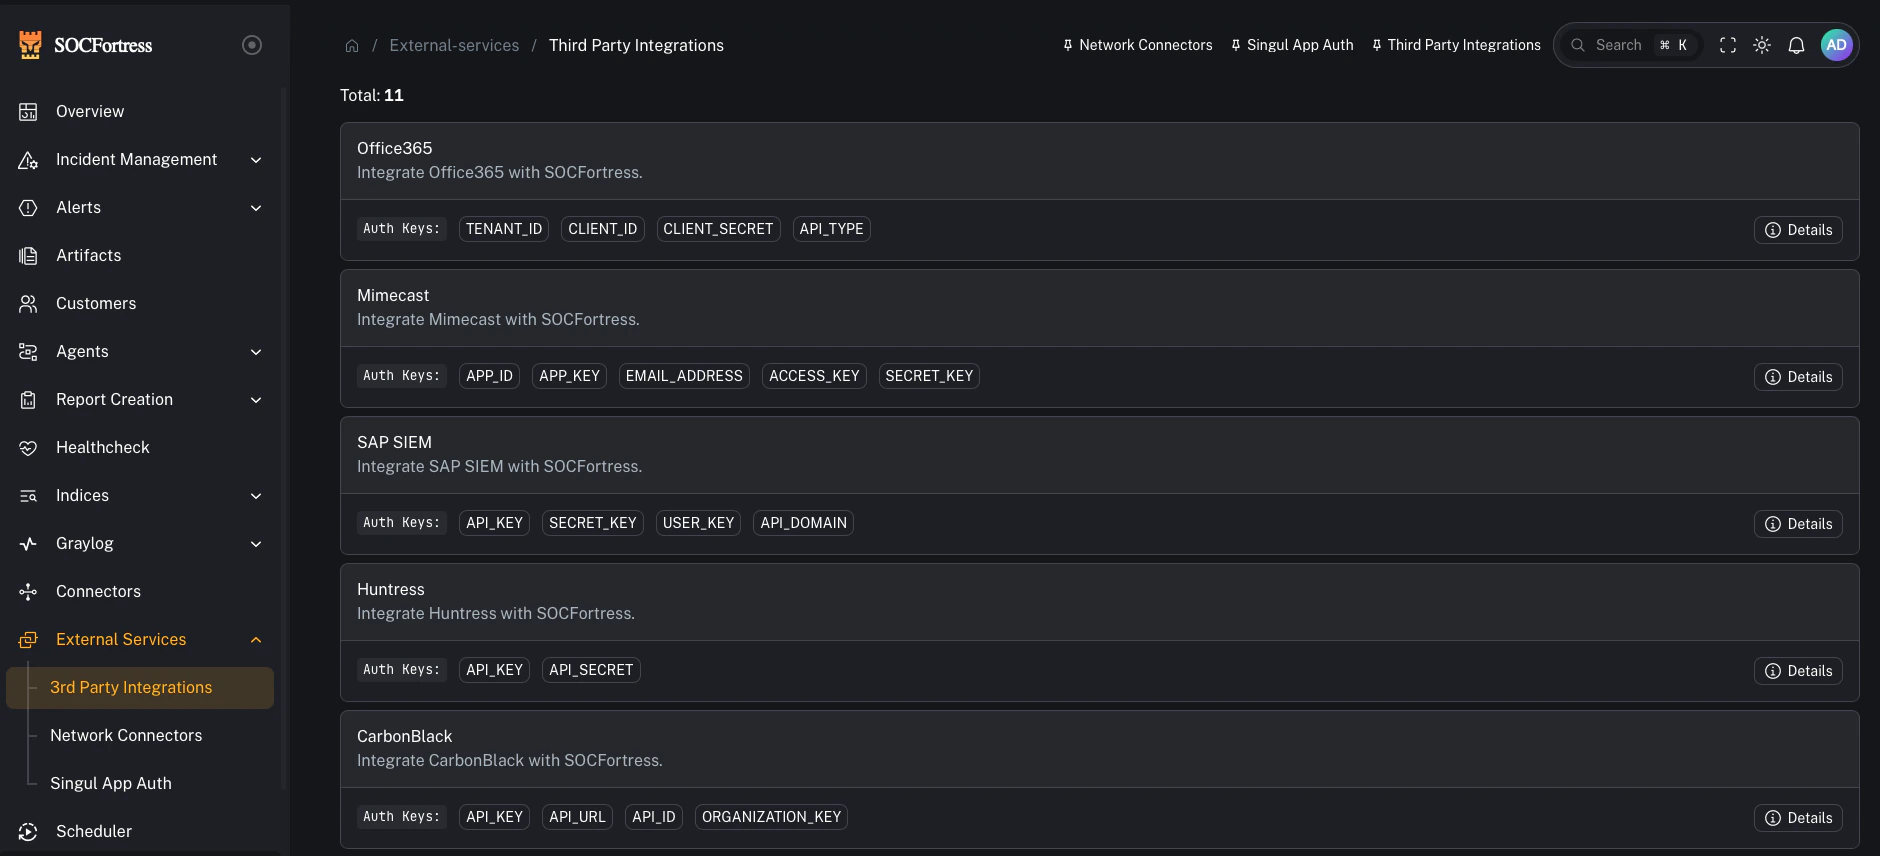Open the AD user avatar menu
Screen dimensions: 1880x856
click(x=1836, y=45)
